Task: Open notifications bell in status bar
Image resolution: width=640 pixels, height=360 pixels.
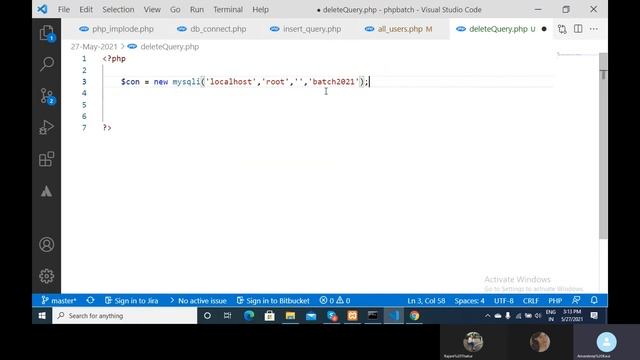Action: click(594, 300)
